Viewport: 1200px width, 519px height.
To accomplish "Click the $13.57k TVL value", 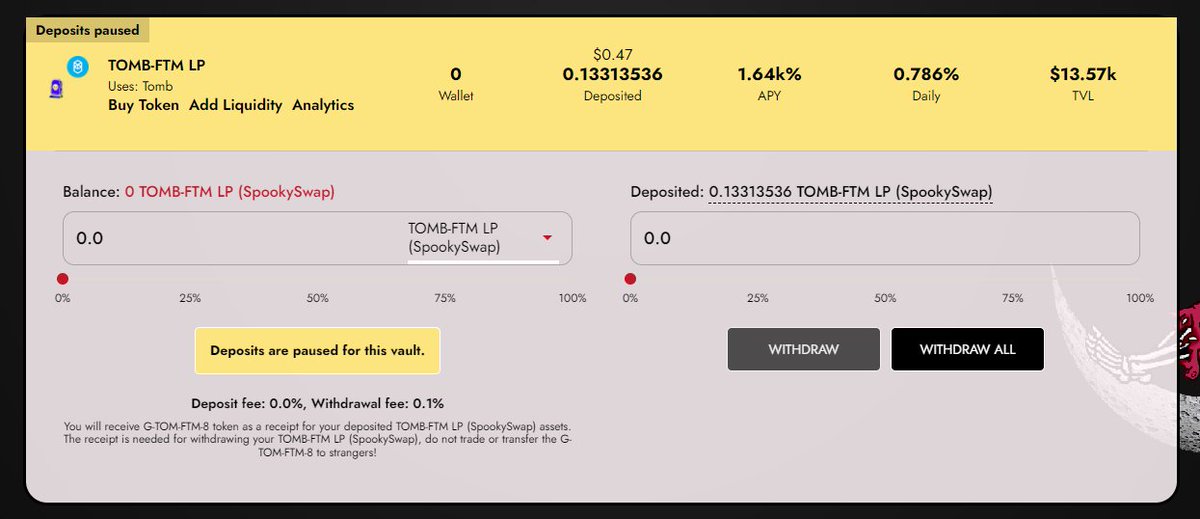I will click(1082, 74).
